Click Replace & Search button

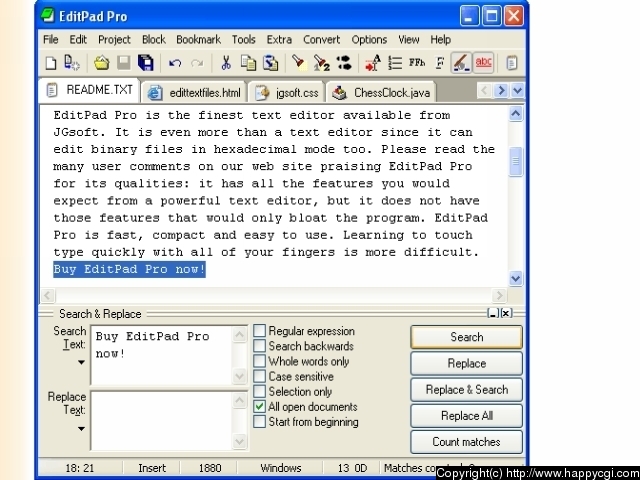click(x=467, y=389)
